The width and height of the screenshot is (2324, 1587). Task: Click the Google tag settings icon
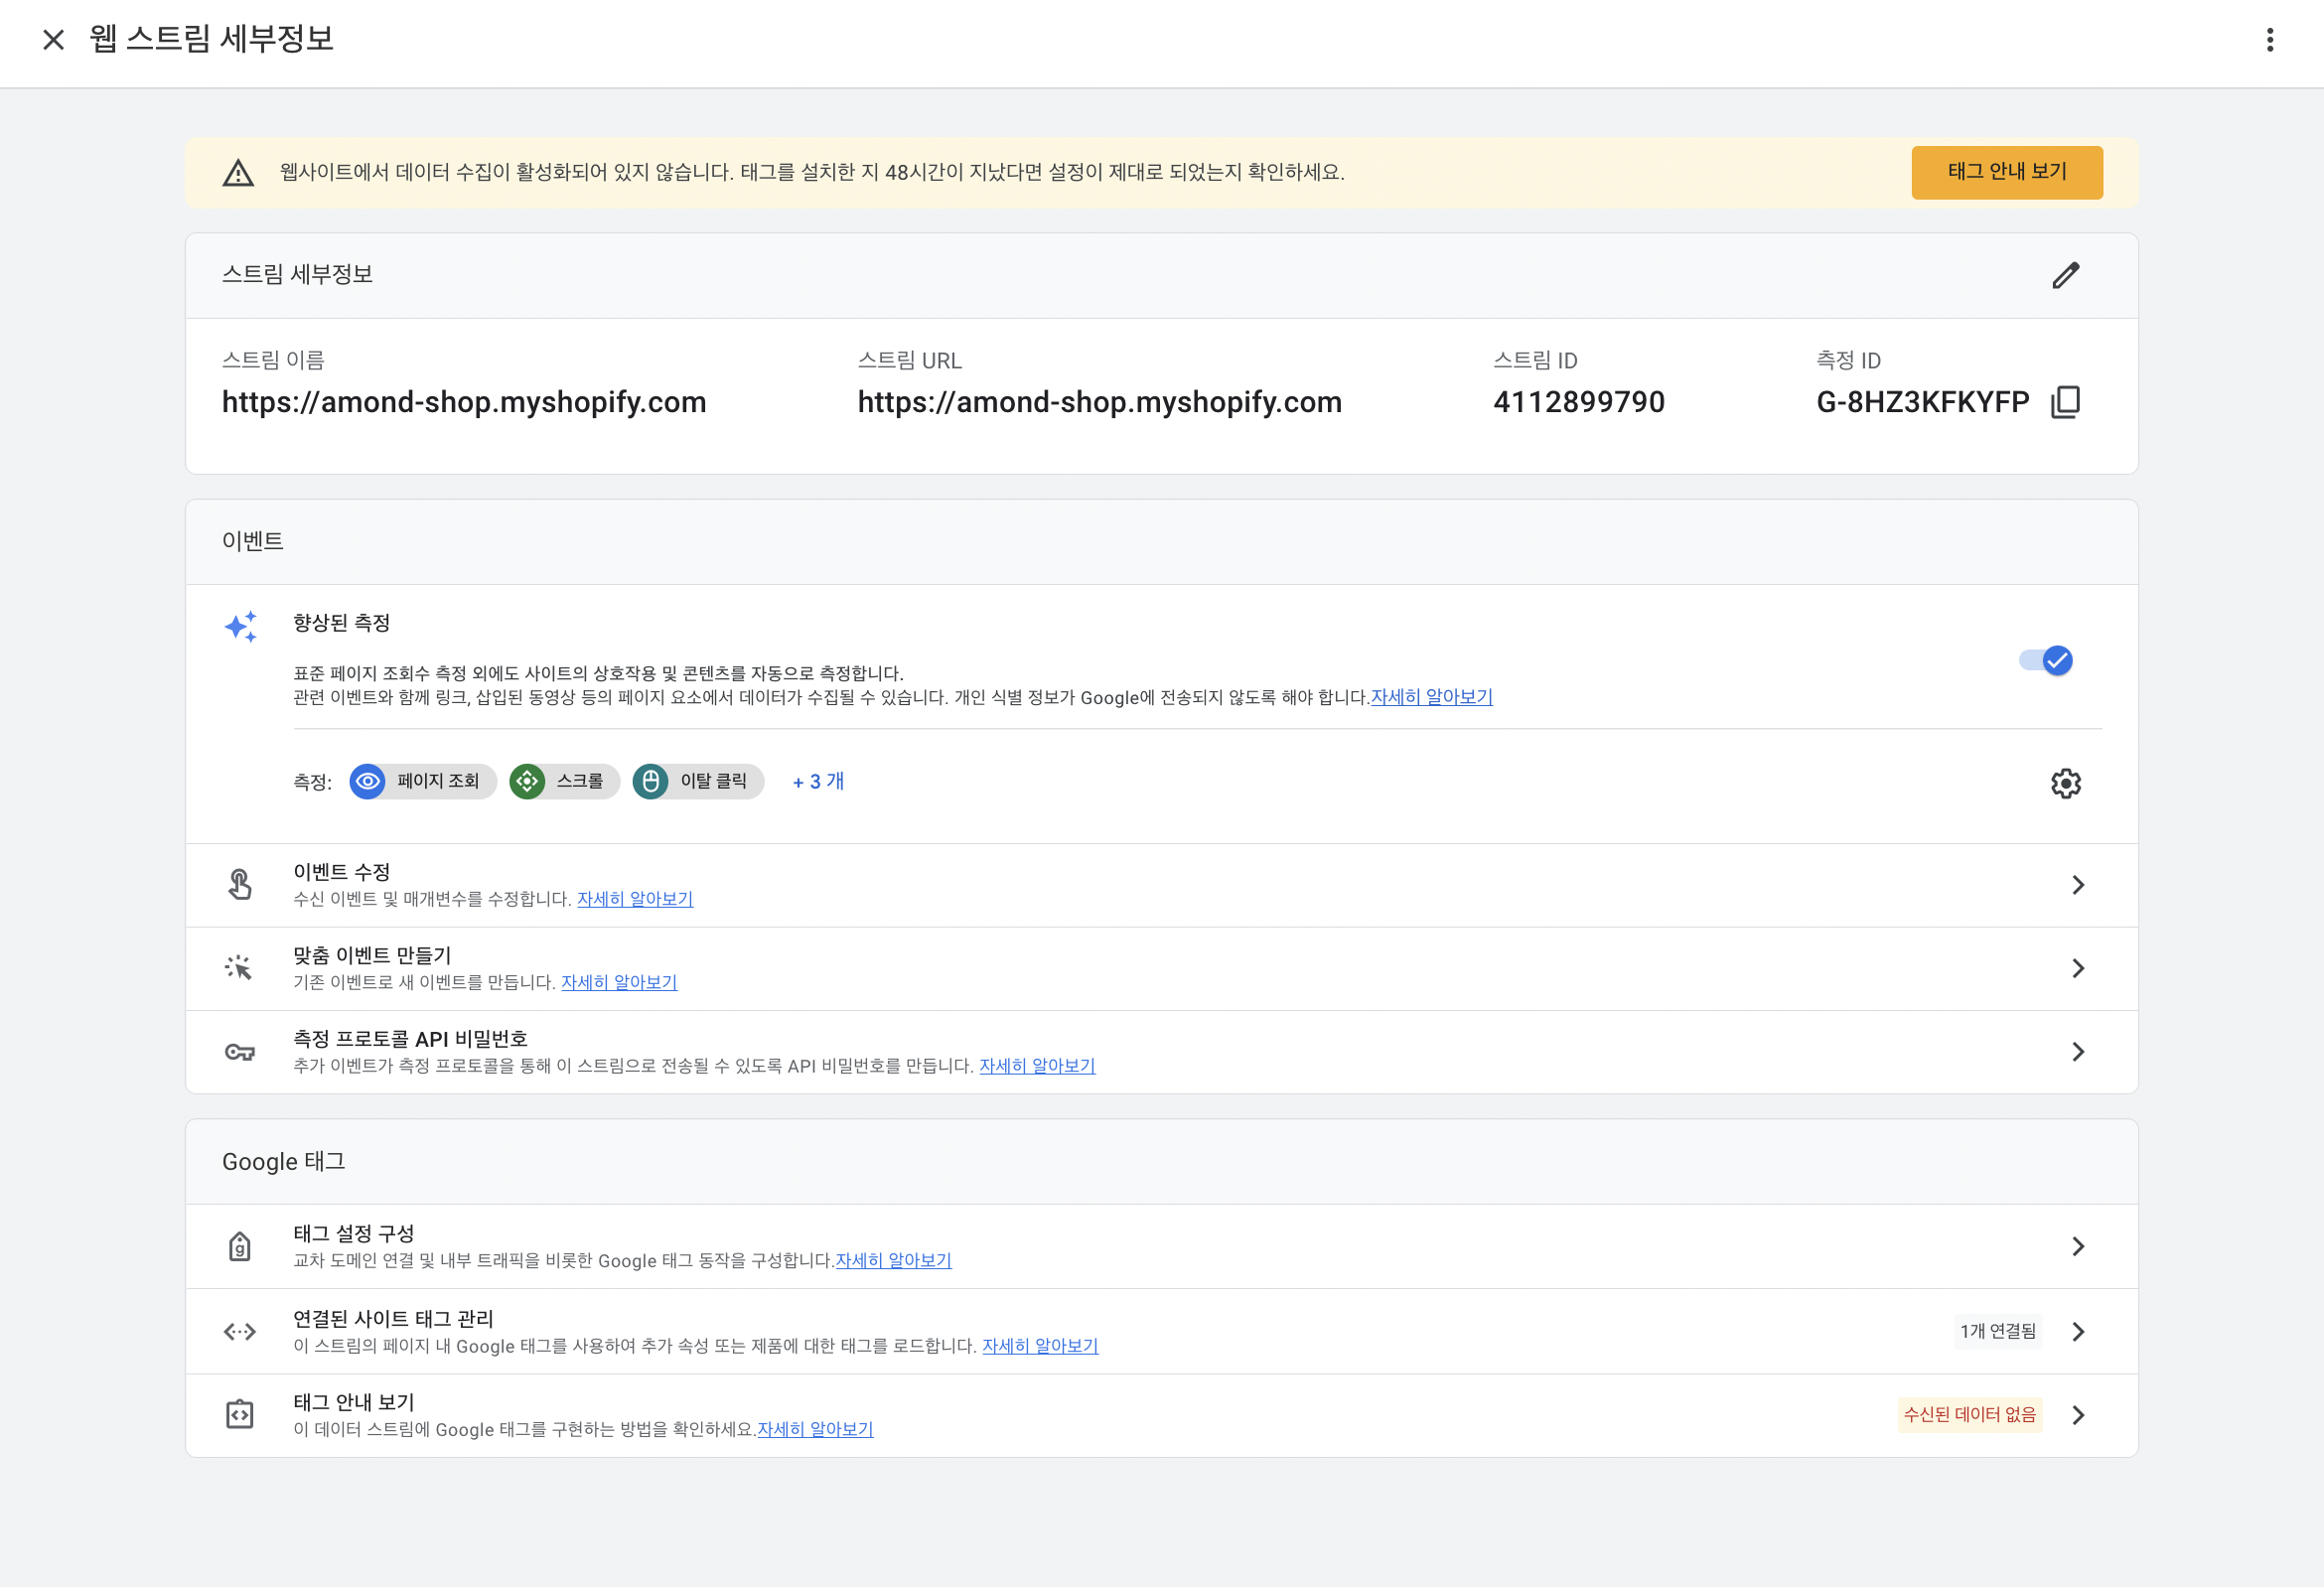(x=239, y=1246)
